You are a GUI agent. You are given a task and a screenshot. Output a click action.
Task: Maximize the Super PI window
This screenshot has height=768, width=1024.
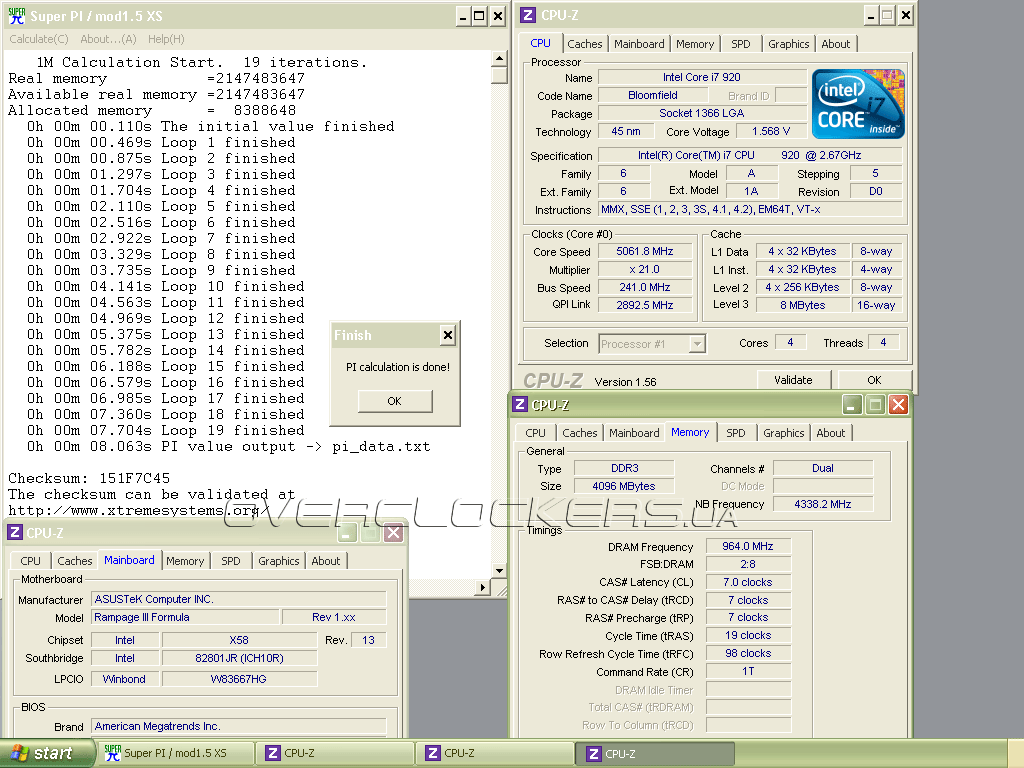coord(479,16)
